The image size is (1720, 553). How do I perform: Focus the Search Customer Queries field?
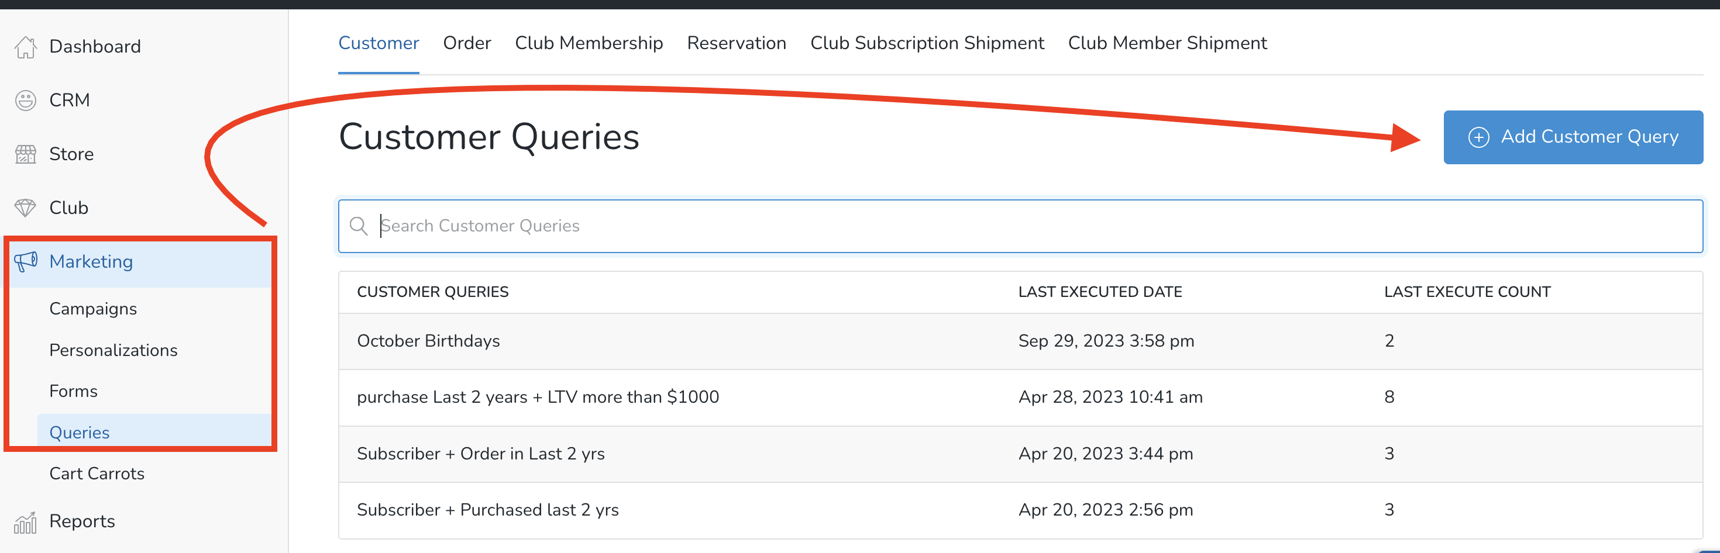click(1020, 226)
